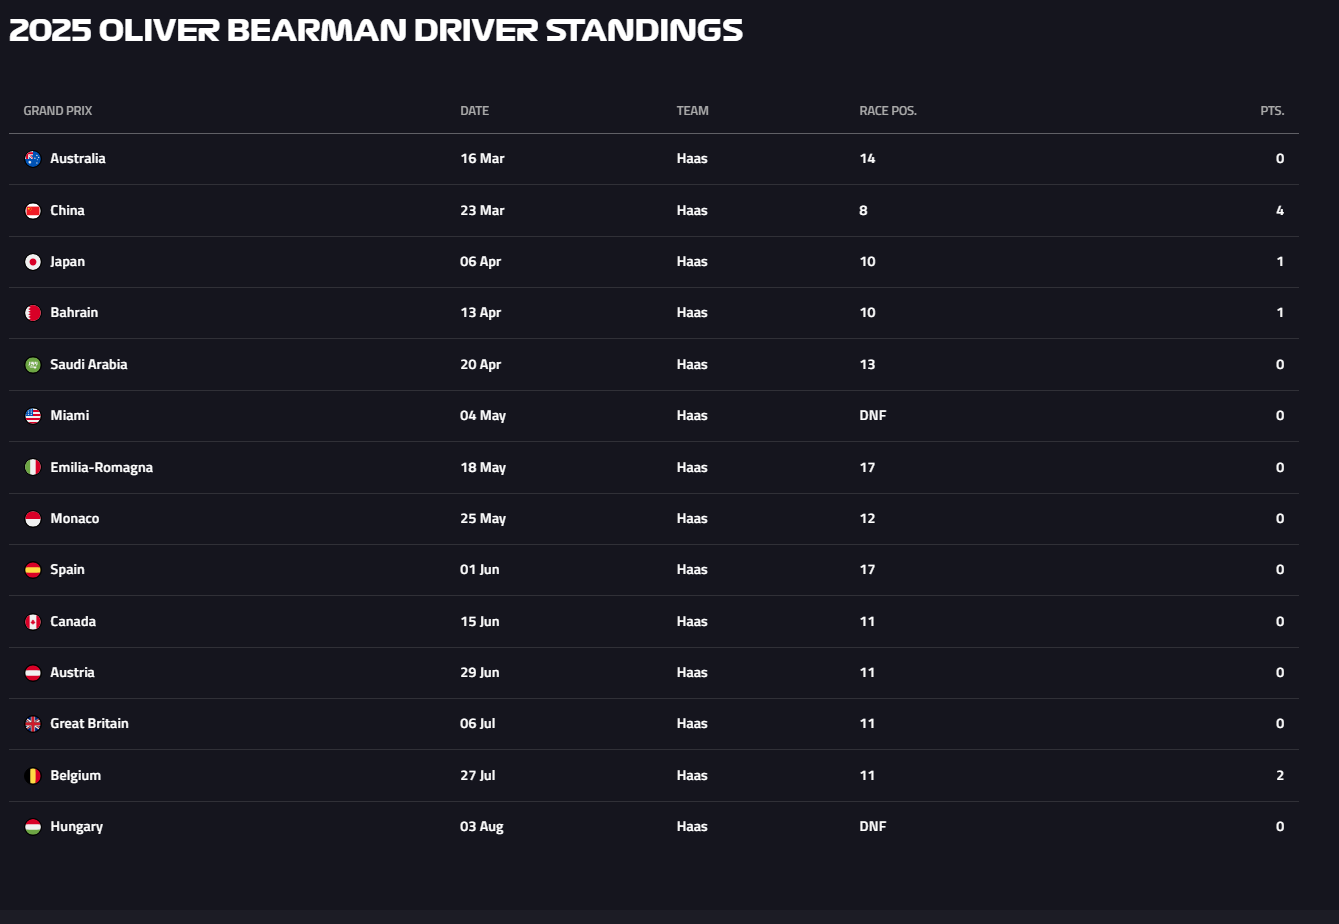Open the Bahrain Grand Prix link
The height and width of the screenshot is (924, 1339).
74,313
